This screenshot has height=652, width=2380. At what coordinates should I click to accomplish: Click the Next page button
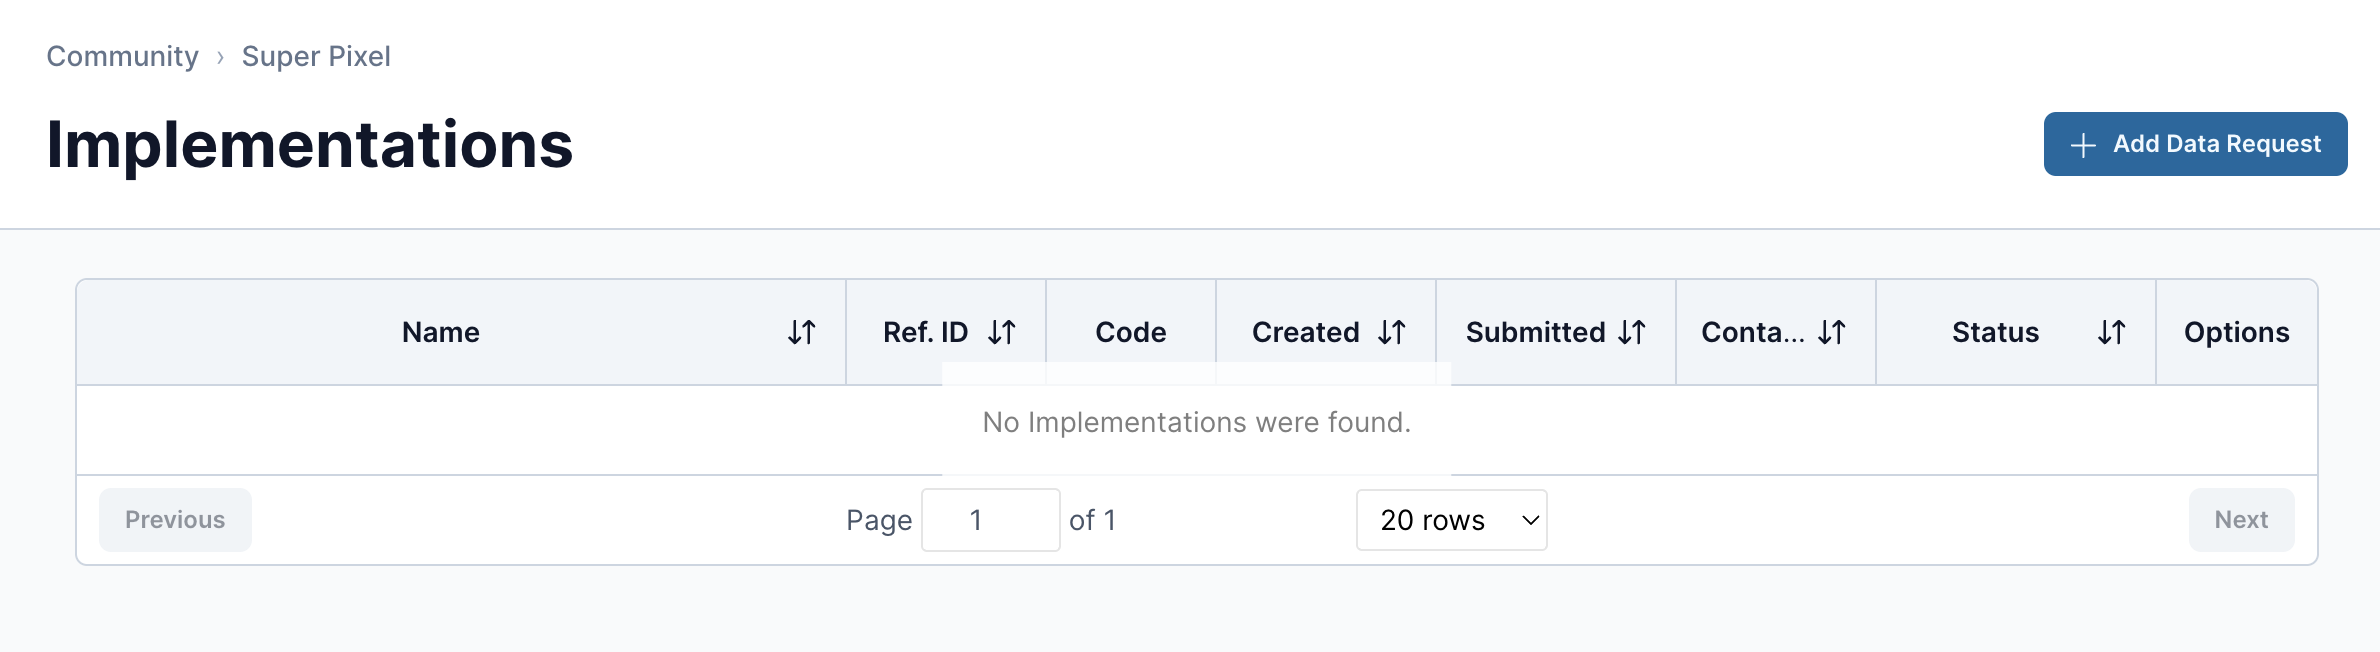pos(2241,520)
